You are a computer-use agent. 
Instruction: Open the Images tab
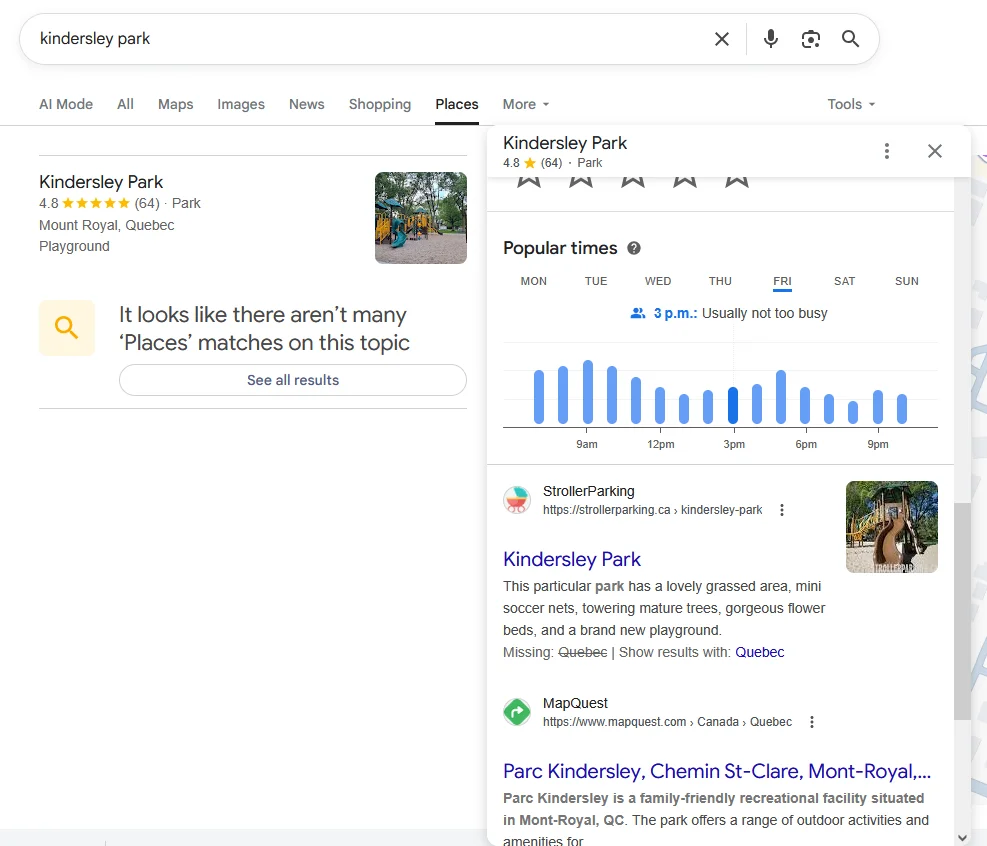241,104
